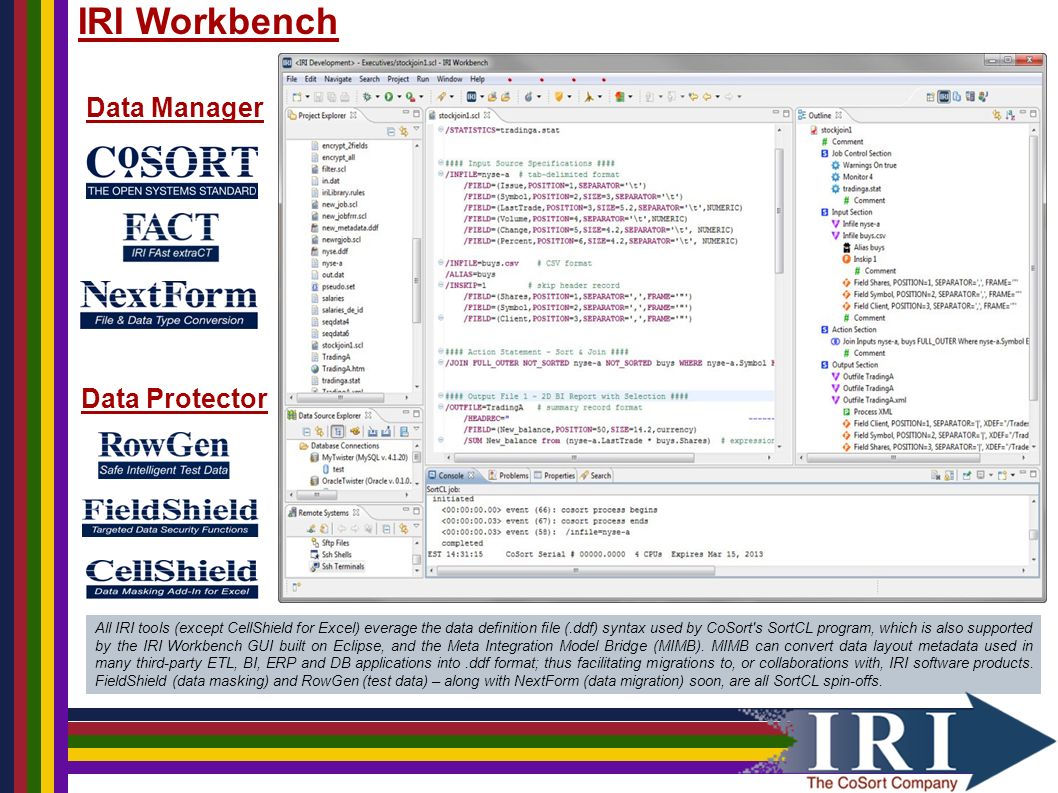Open dropdown arrow next to green Run icon

click(399, 97)
